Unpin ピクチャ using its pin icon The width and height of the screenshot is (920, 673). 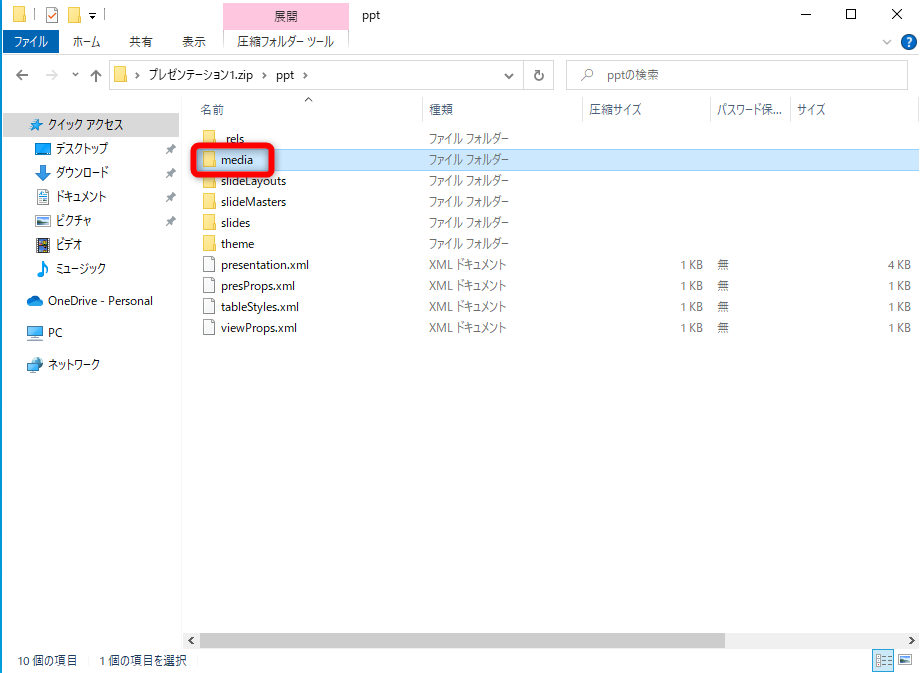170,221
